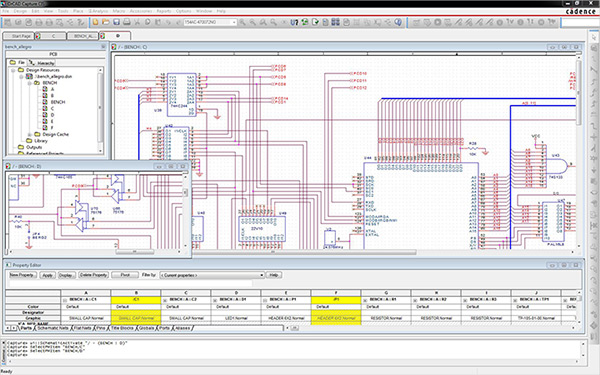Click the first pencil probe icon on the simulation toolbar
This screenshot has width=600, height=375.
[x=458, y=22]
